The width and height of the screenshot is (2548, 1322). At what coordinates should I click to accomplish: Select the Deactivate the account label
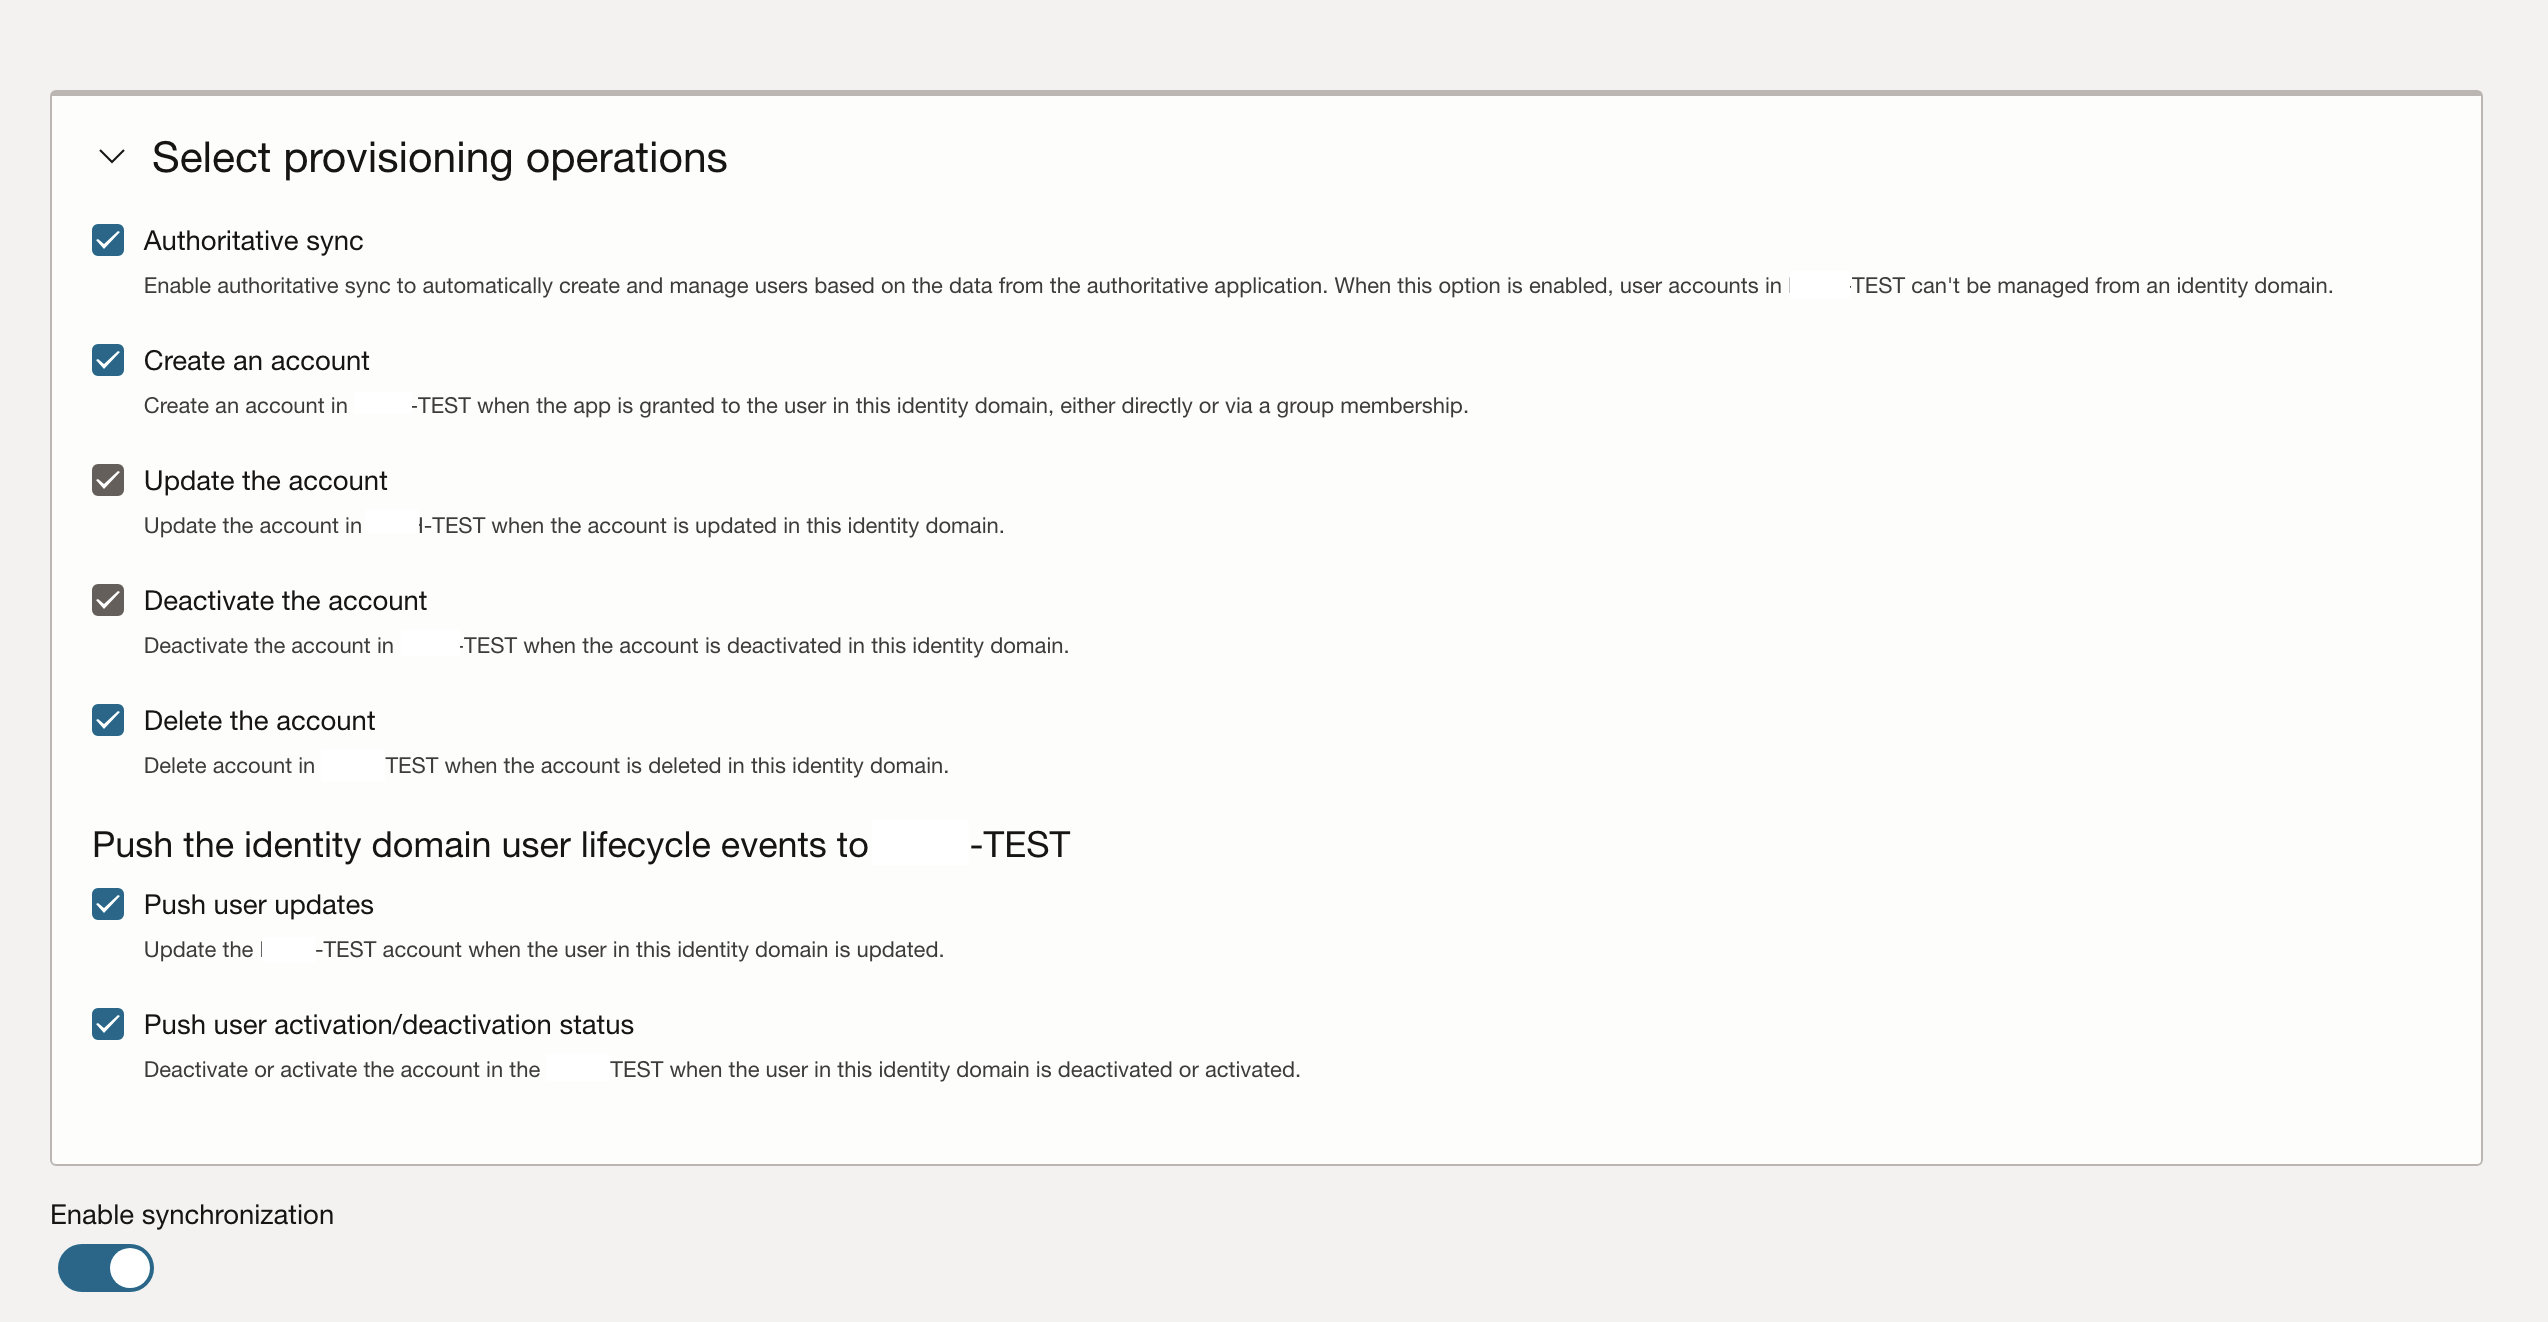click(x=285, y=600)
